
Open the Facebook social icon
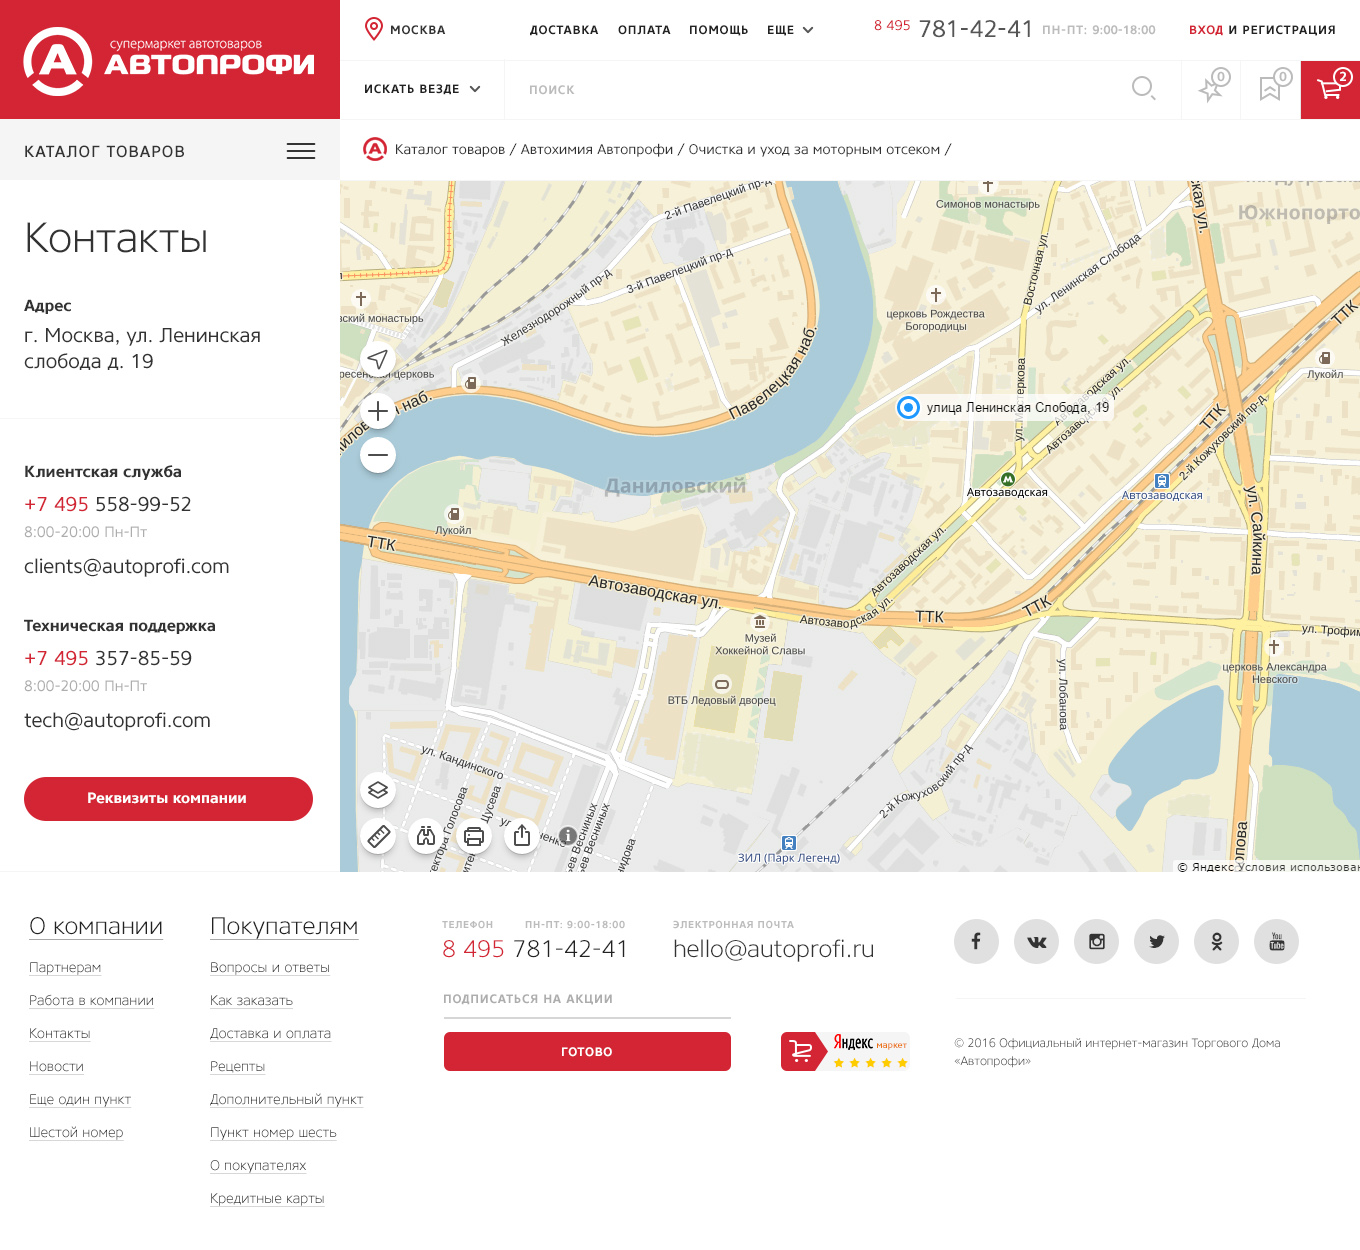pos(976,941)
